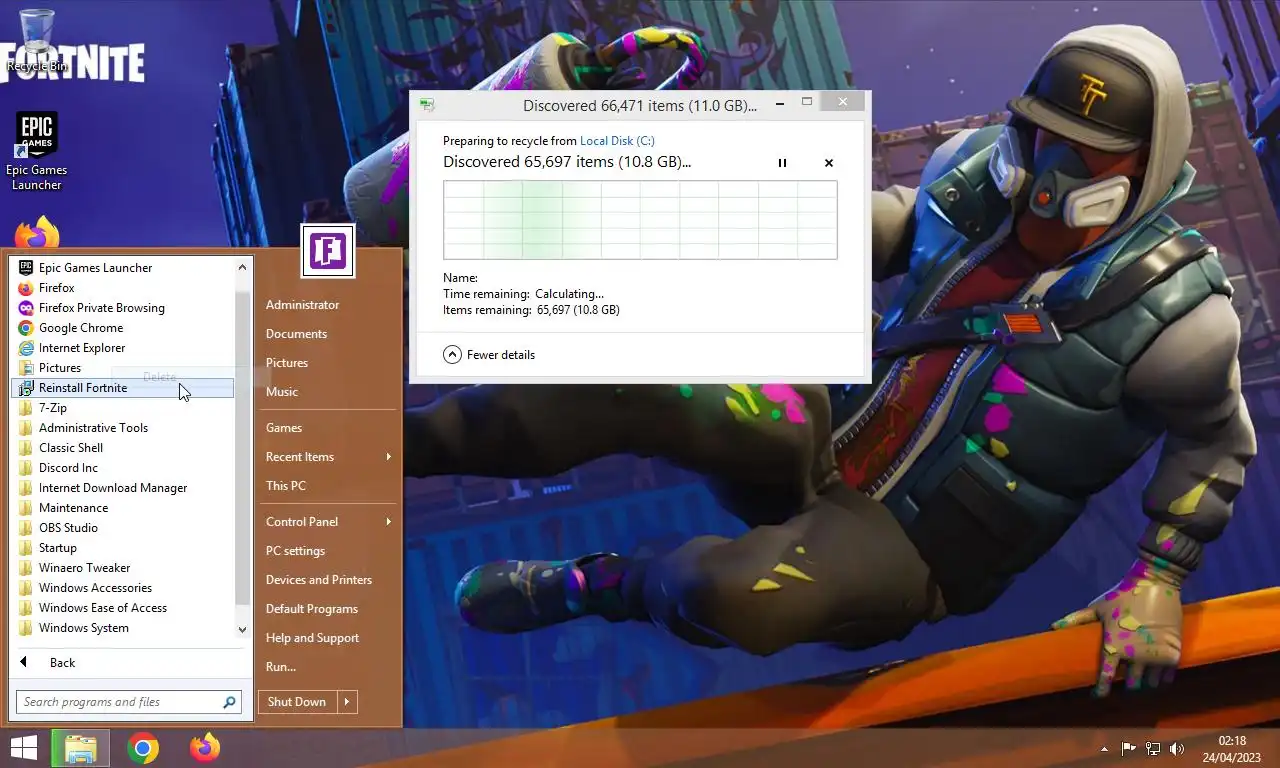This screenshot has width=1280, height=768.
Task: Open the Run... dialog
Action: (281, 666)
